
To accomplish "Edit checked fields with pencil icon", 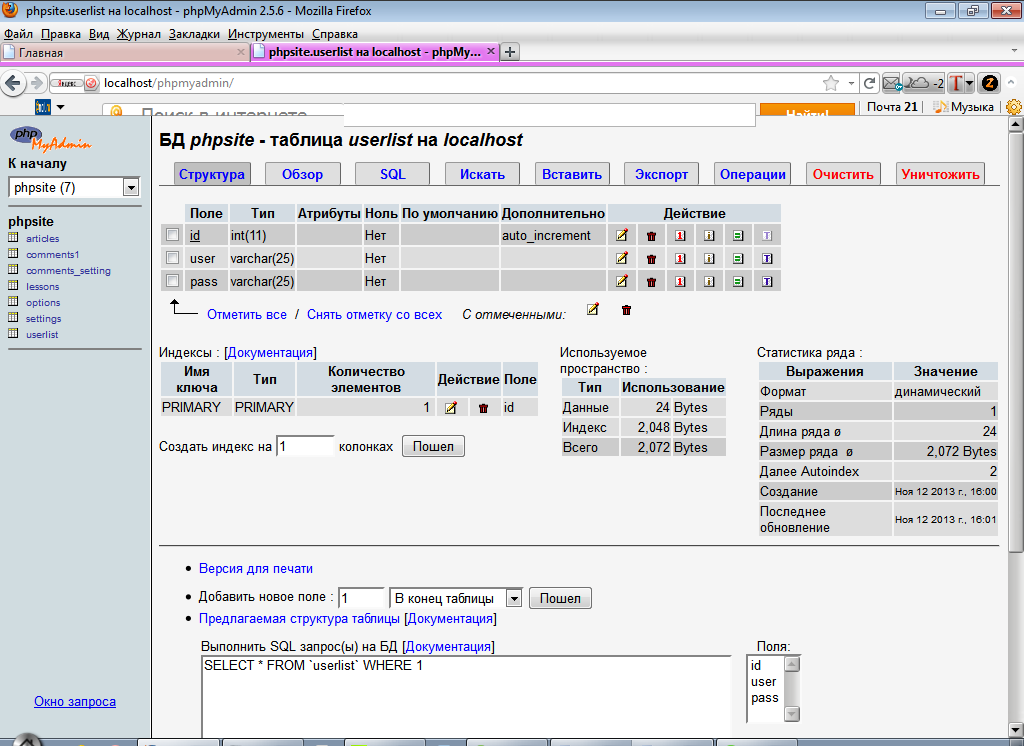I will pyautogui.click(x=592, y=309).
